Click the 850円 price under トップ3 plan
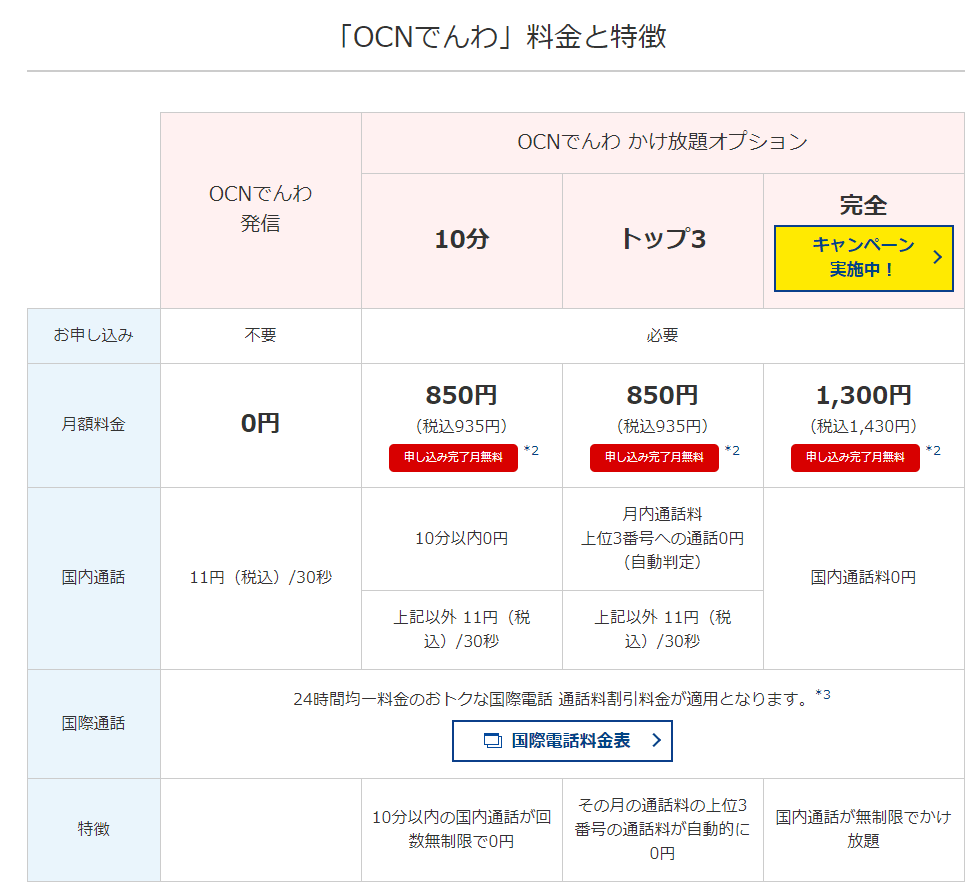974x896 pixels. pos(663,395)
